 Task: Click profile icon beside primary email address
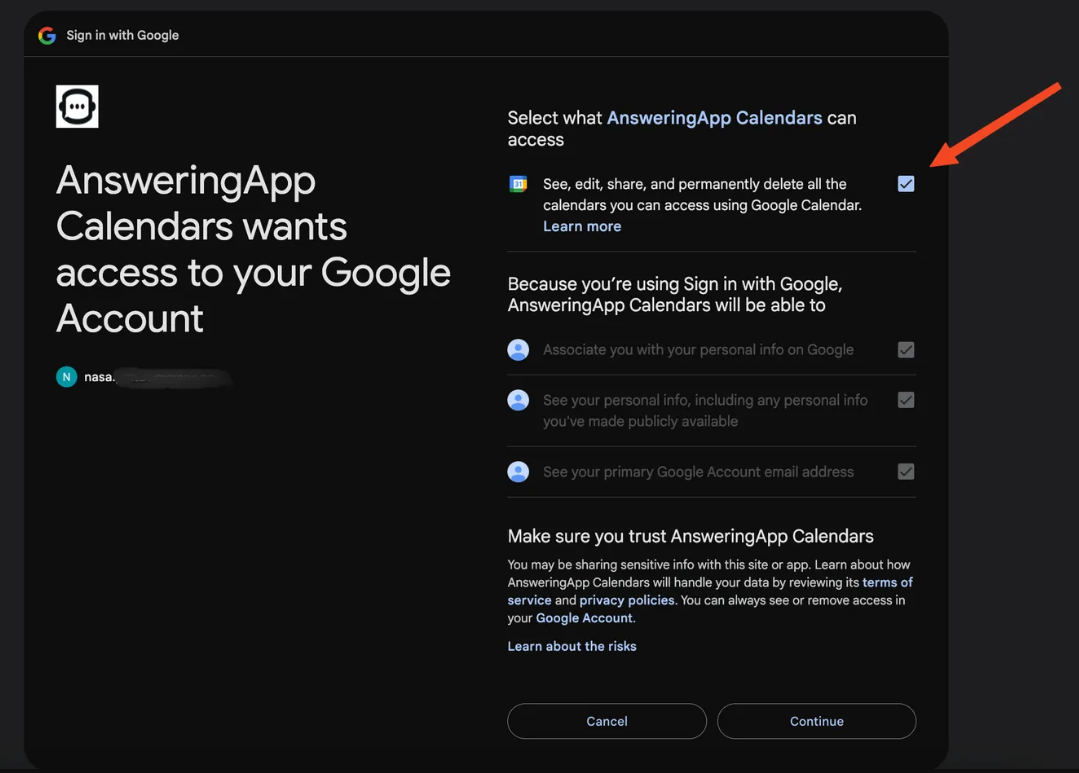pos(518,472)
